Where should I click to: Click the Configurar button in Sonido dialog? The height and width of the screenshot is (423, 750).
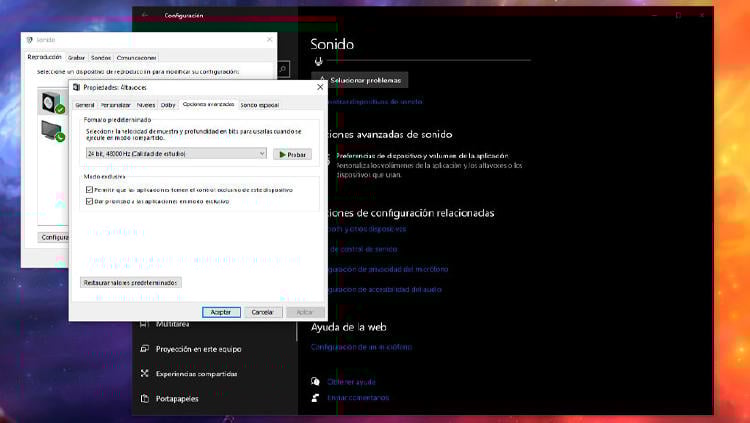point(54,237)
